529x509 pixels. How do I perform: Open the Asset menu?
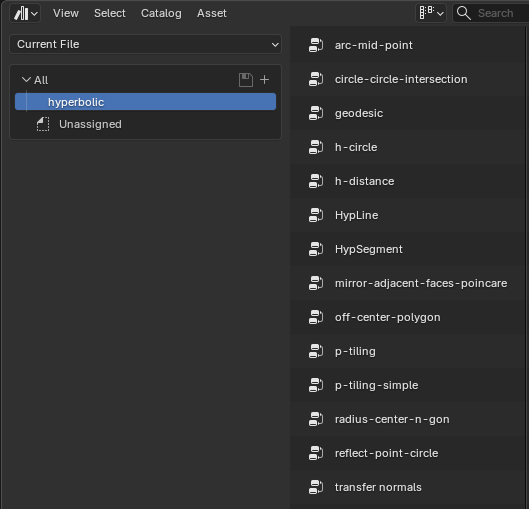click(212, 13)
